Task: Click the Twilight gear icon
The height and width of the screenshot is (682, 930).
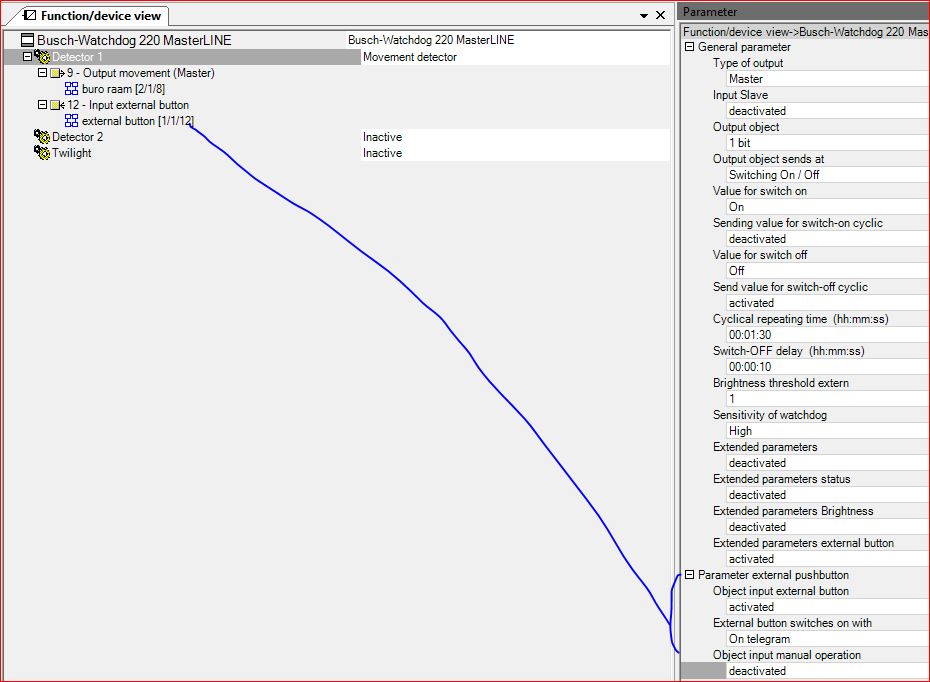Action: tap(42, 153)
